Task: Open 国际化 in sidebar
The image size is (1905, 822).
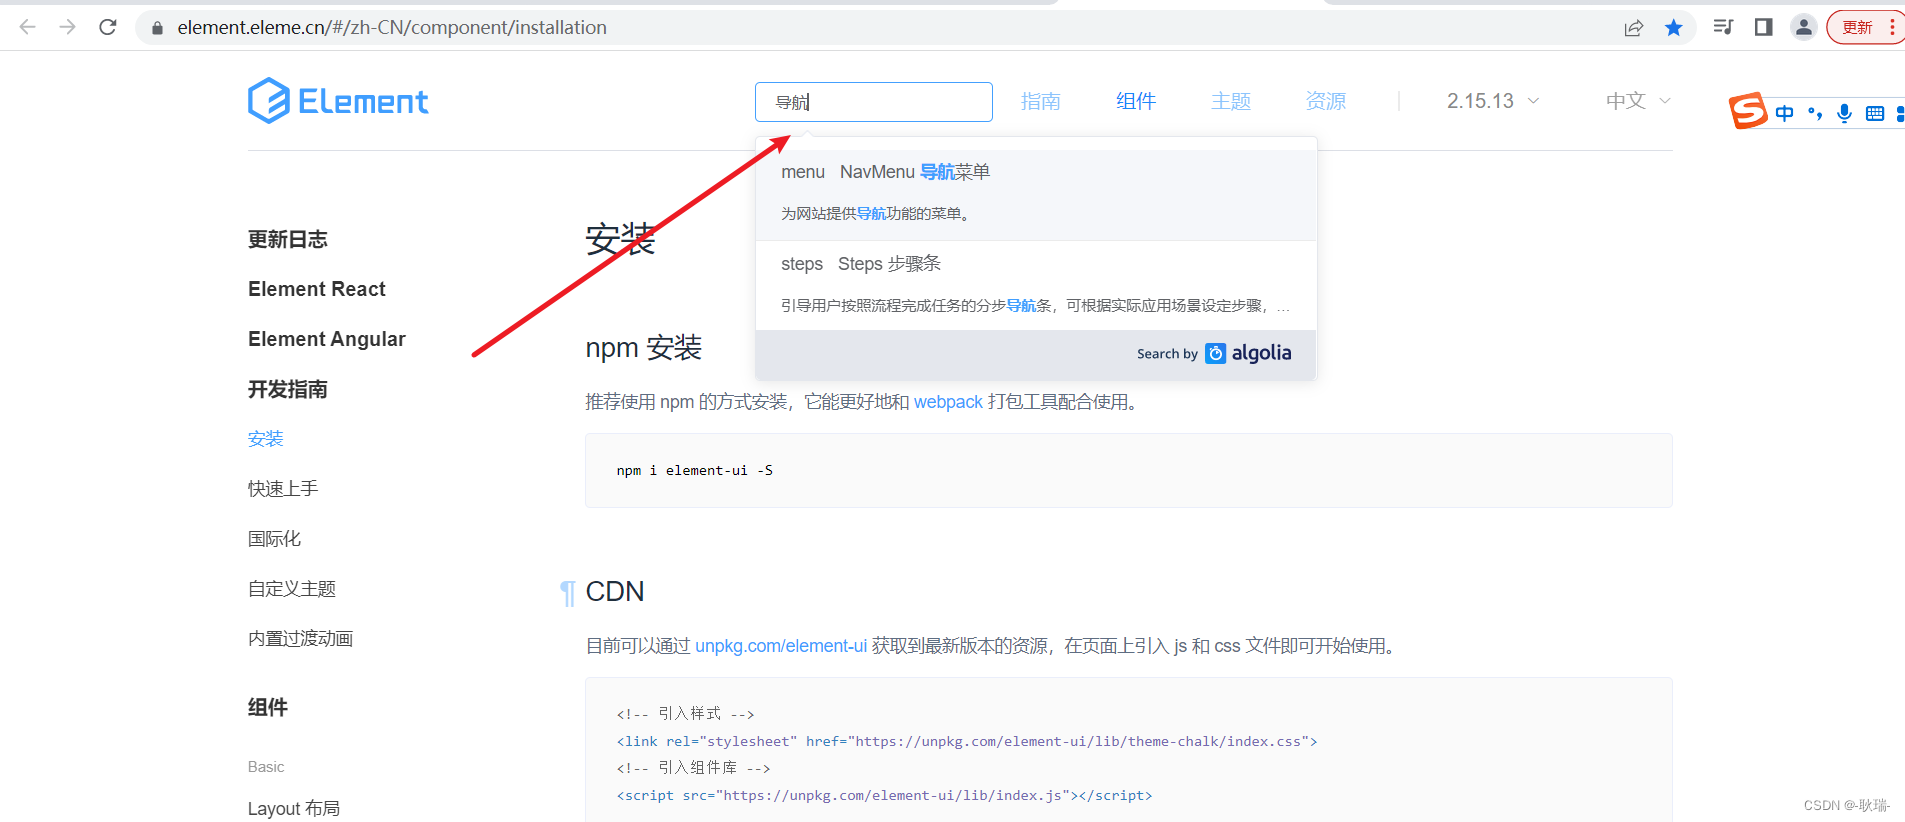Action: coord(274,539)
